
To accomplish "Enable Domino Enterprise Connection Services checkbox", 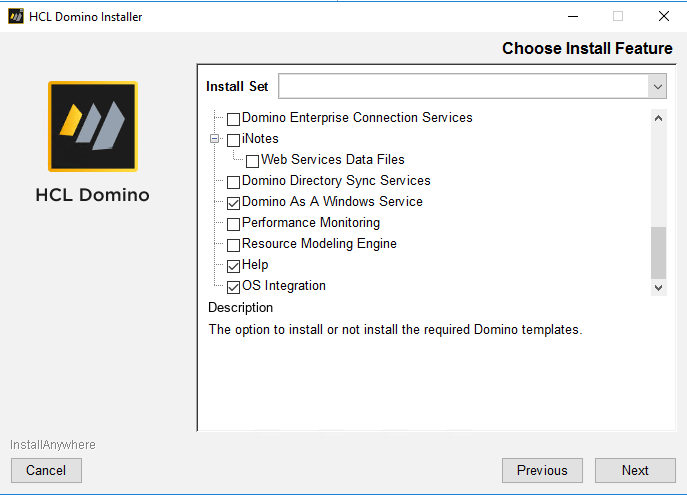I will 233,119.
